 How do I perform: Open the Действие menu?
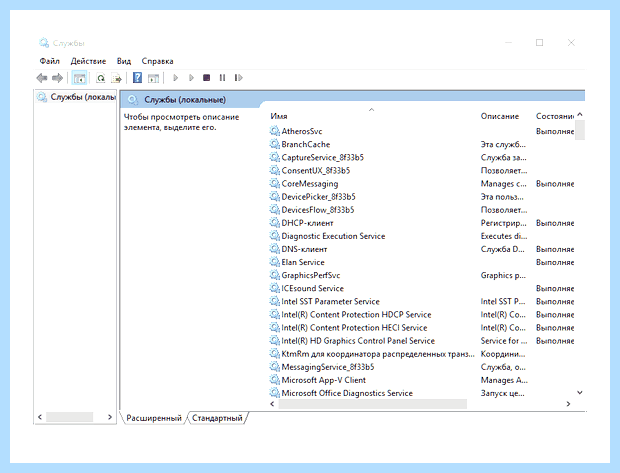click(x=88, y=61)
